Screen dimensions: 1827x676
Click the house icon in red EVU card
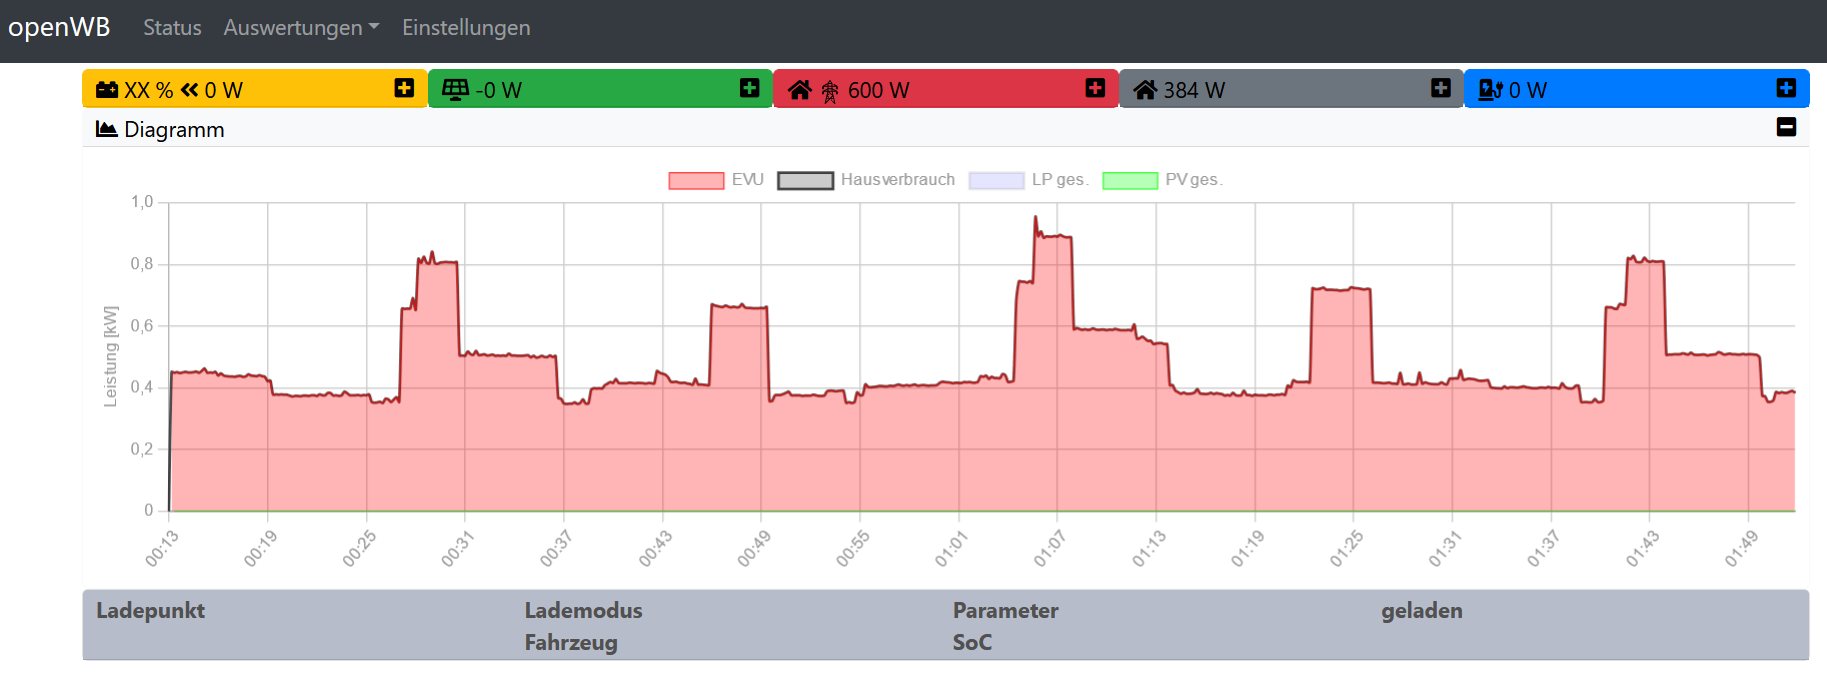pos(799,90)
